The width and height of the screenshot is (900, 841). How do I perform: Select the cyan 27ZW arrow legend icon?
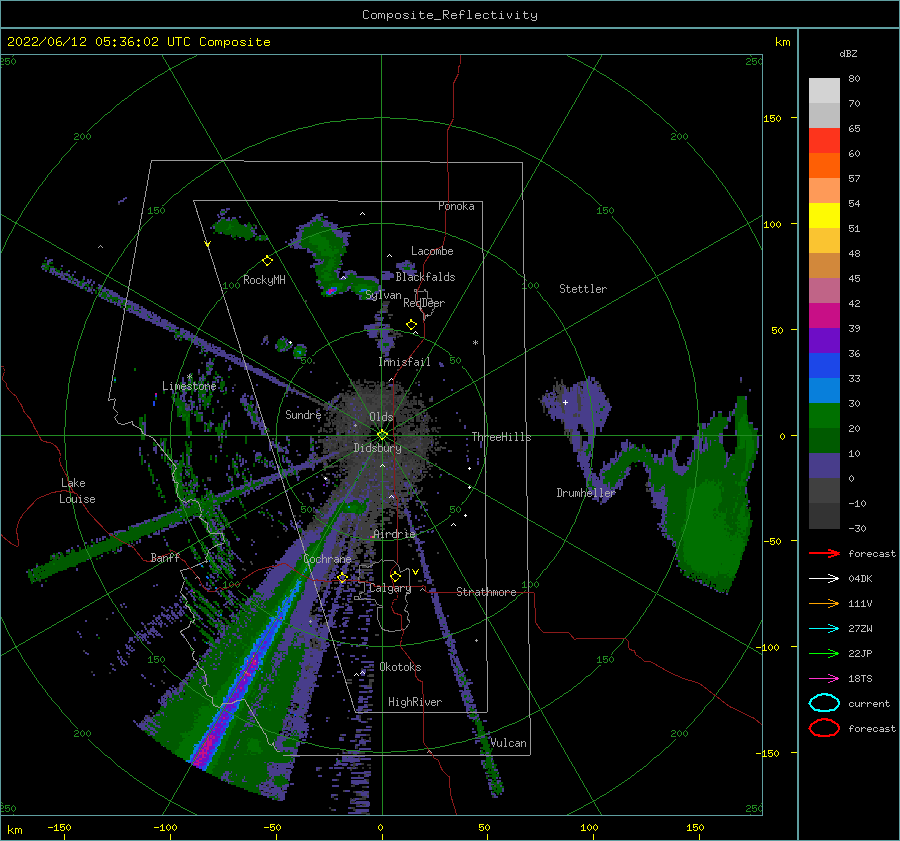(824, 629)
